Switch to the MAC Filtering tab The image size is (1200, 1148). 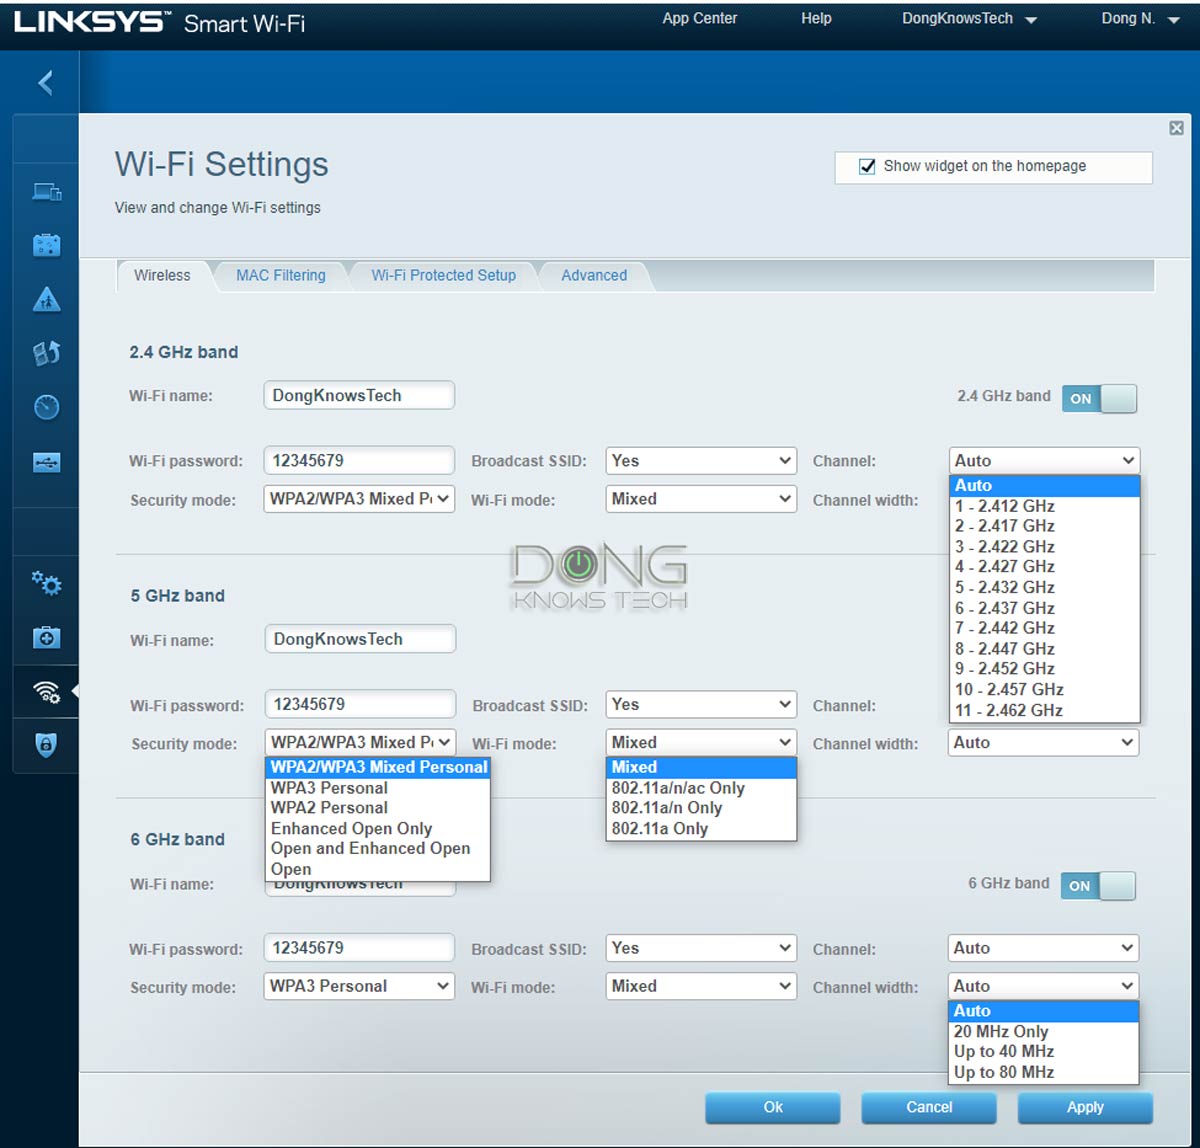[x=281, y=275]
